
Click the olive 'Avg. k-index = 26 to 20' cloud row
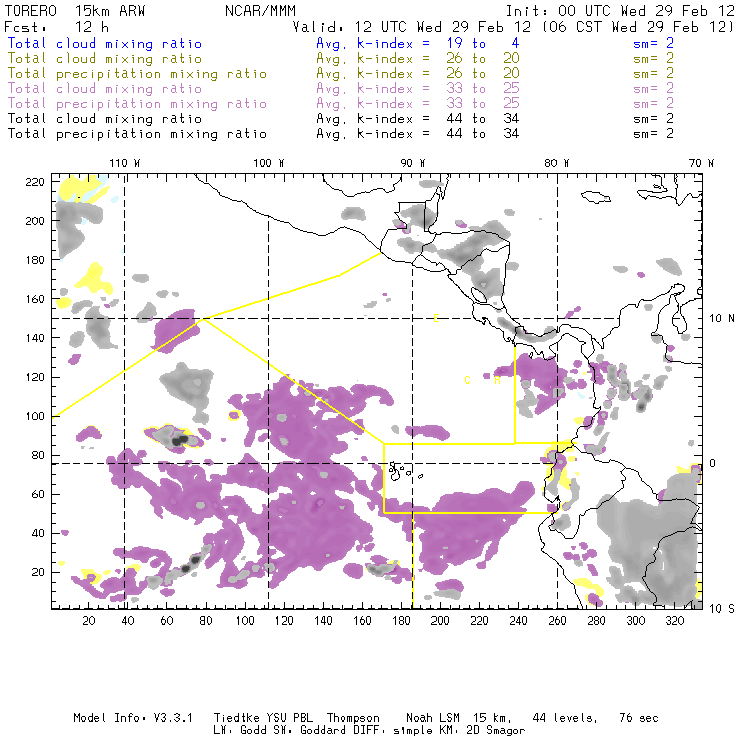(418, 59)
